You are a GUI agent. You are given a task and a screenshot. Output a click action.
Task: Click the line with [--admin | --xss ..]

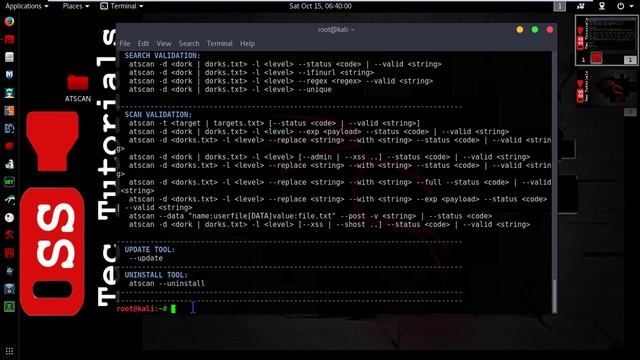coord(329,157)
